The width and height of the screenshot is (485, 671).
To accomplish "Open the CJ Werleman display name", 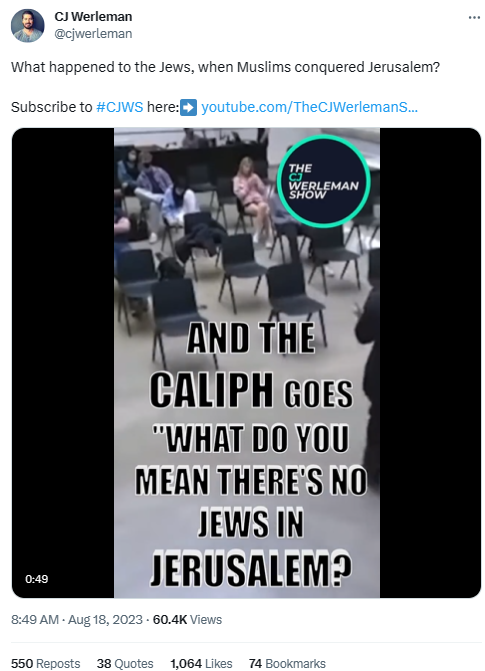I will click(93, 17).
